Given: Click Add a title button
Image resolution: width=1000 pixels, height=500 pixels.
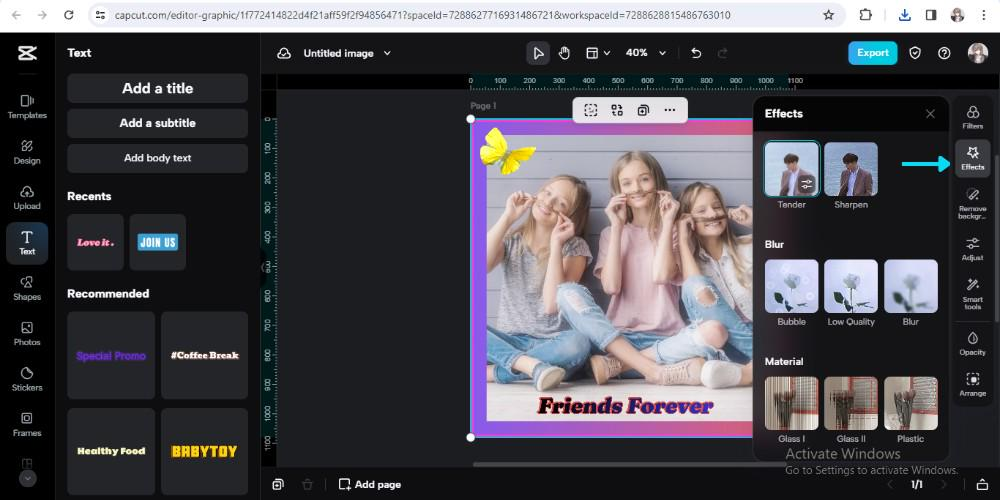Looking at the screenshot, I should (x=157, y=88).
